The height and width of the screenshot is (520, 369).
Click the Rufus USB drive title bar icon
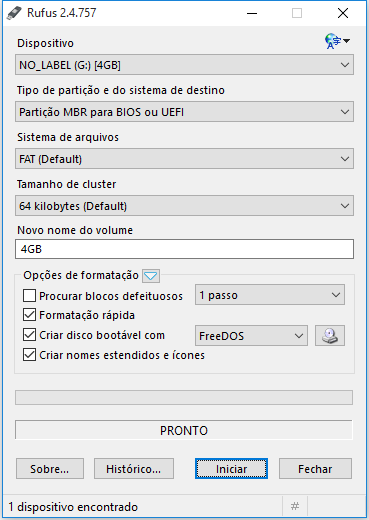[x=14, y=13]
